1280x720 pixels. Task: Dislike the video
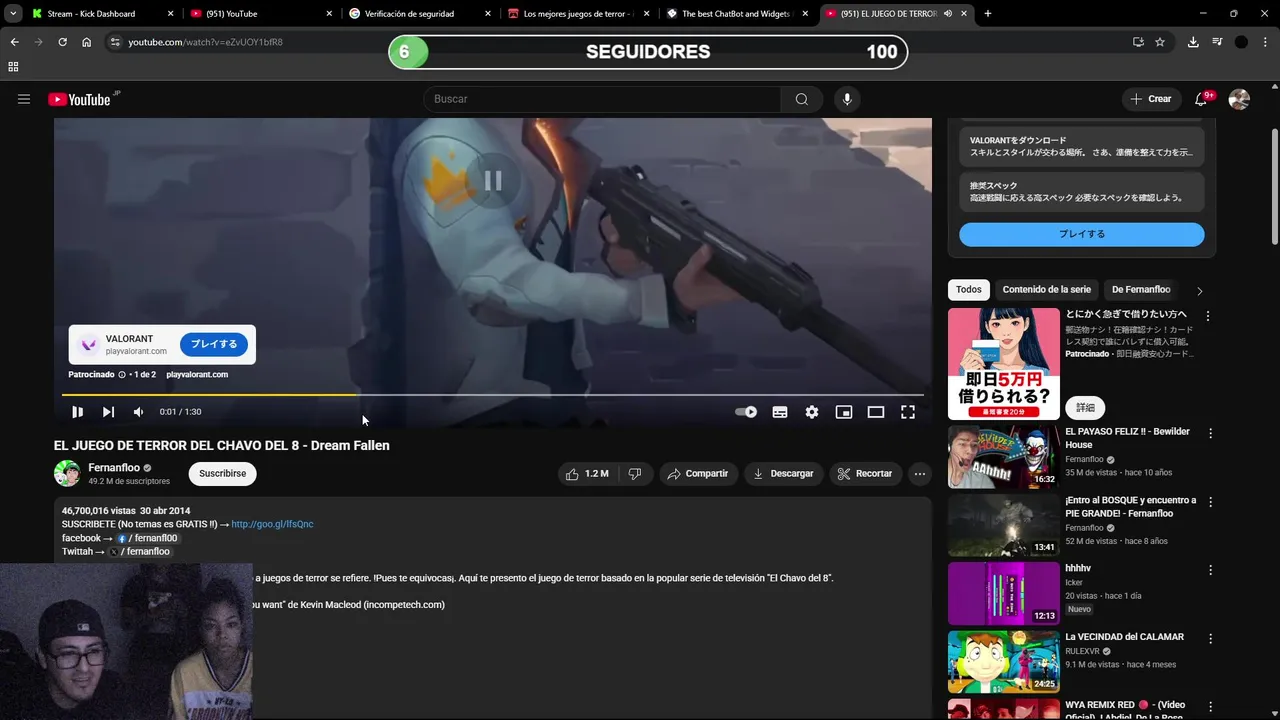[635, 474]
